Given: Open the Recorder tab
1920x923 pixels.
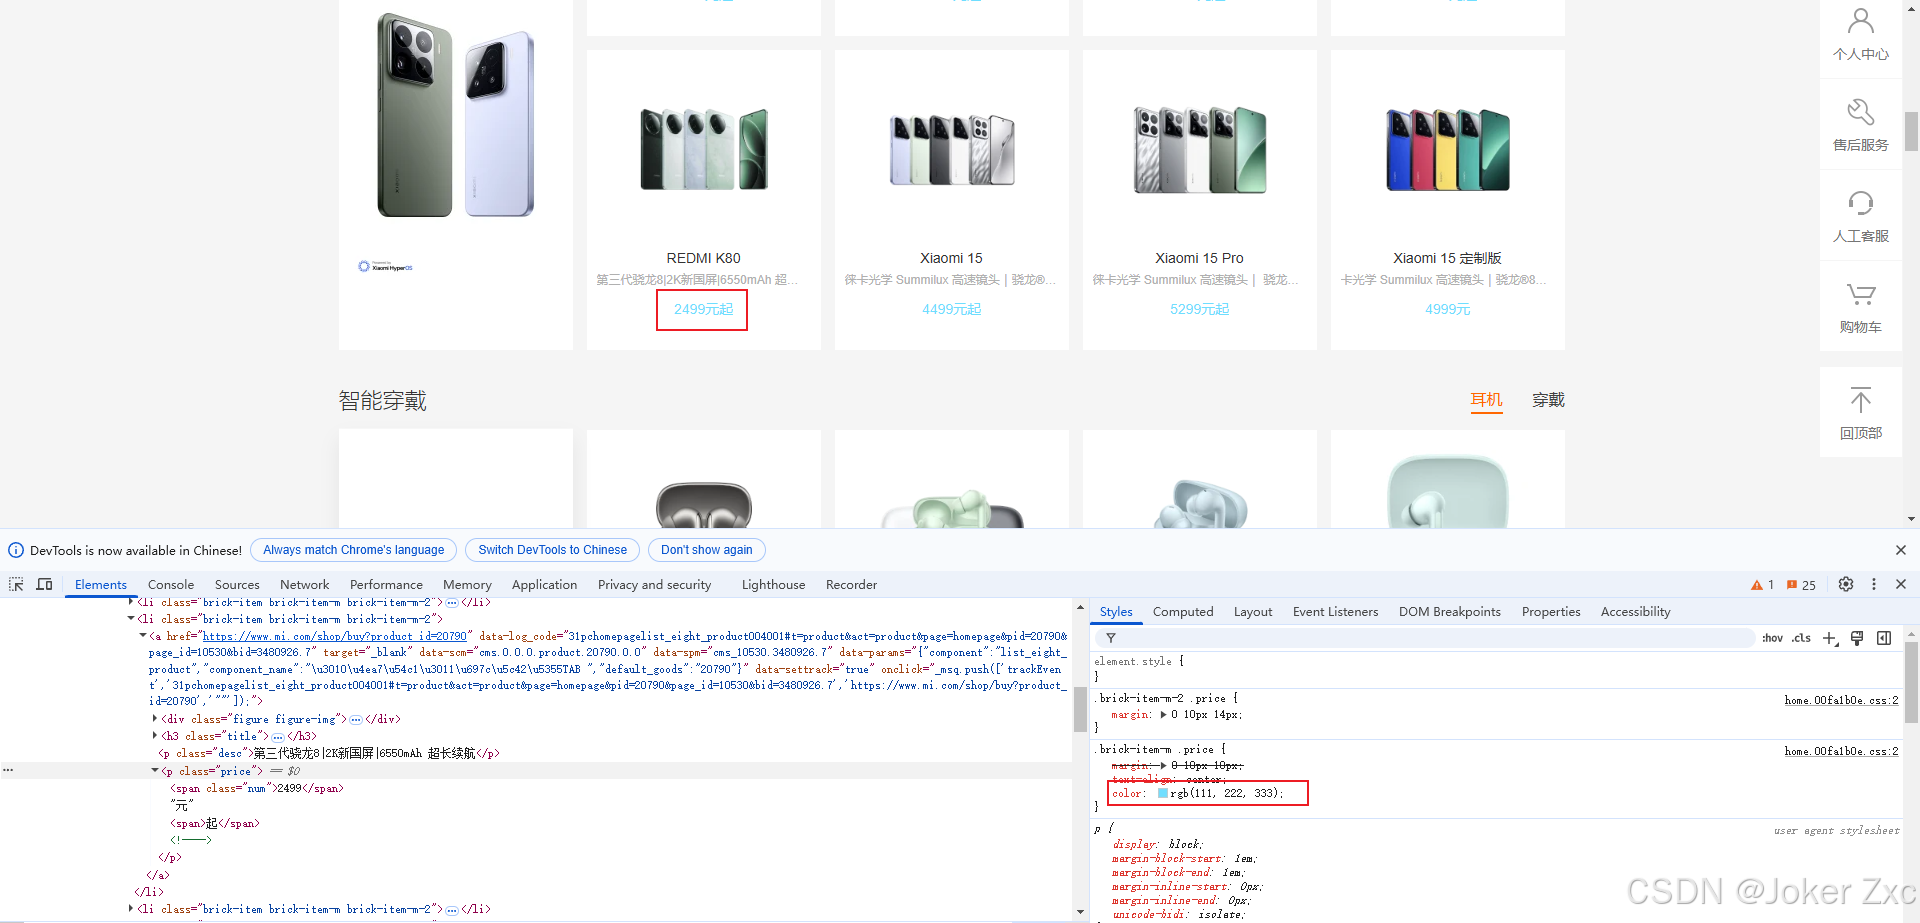Looking at the screenshot, I should click(x=851, y=585).
